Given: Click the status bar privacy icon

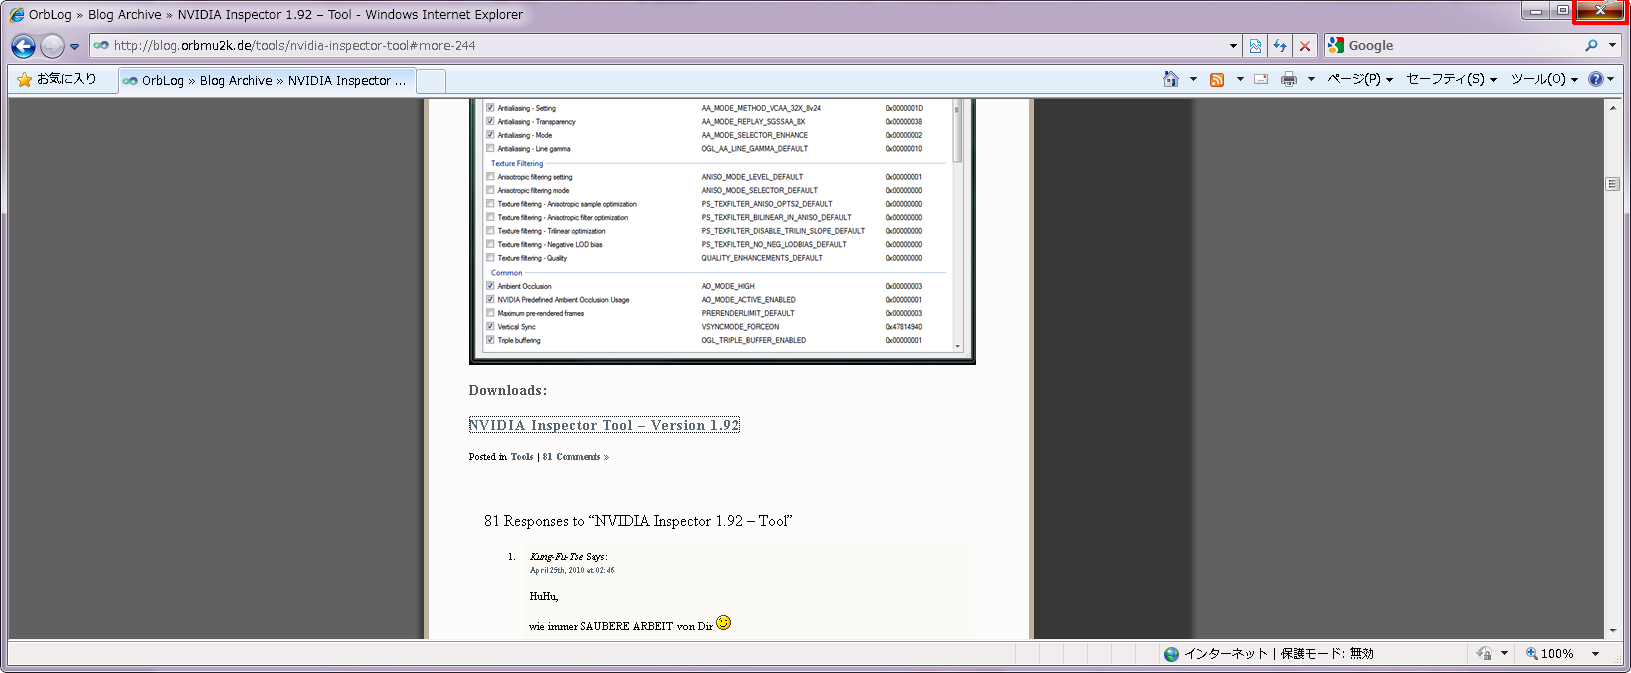Looking at the screenshot, I should pyautogui.click(x=1484, y=654).
